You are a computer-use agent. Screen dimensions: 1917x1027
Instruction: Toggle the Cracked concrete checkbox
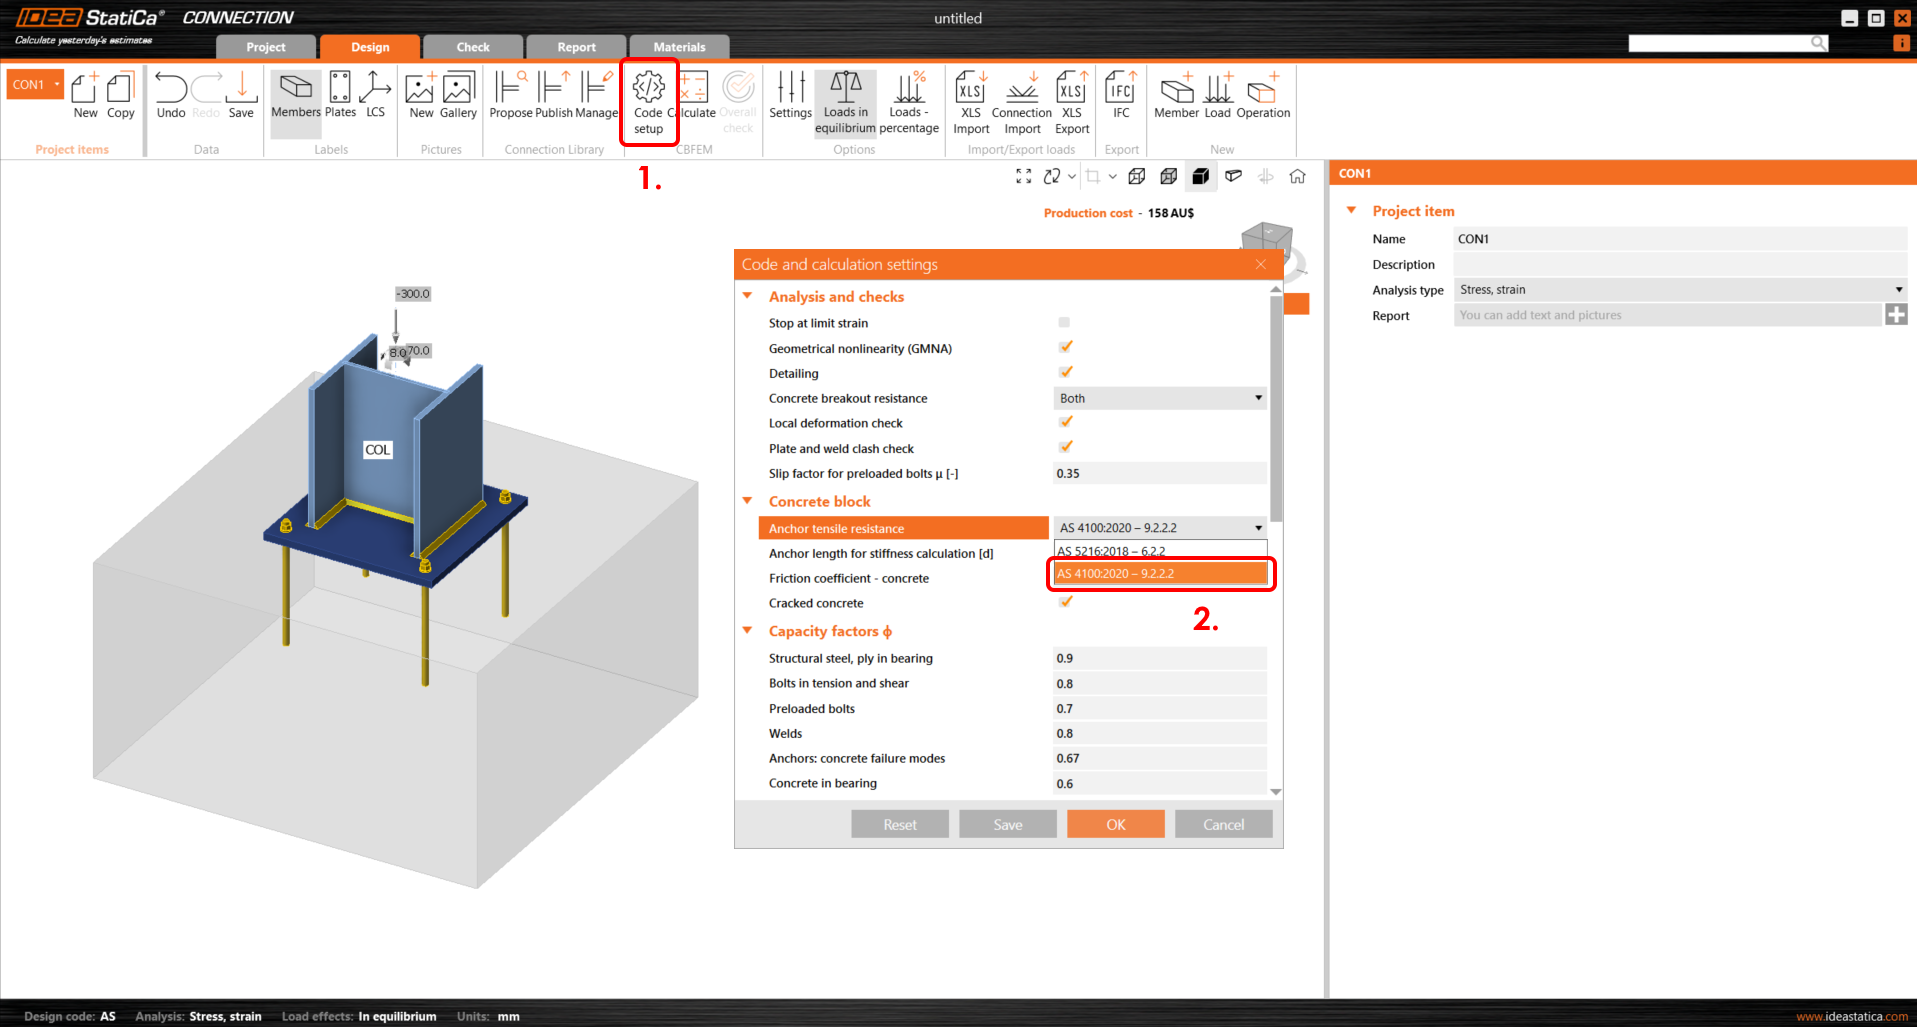(x=1065, y=602)
